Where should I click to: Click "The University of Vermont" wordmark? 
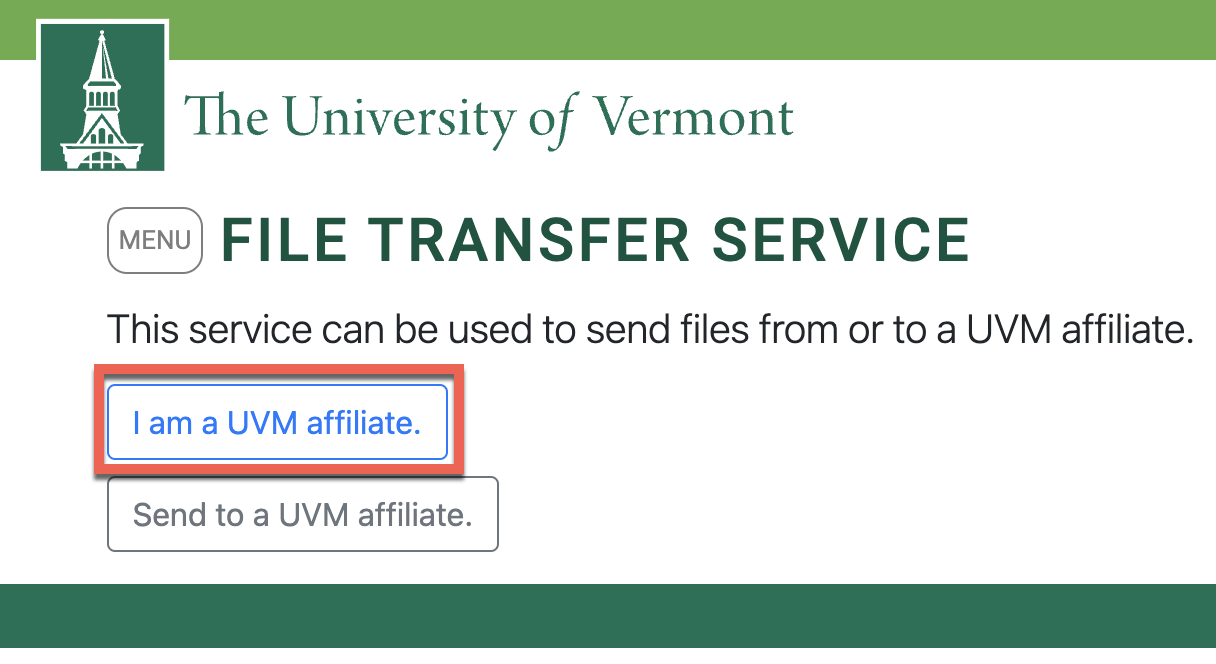pos(488,118)
